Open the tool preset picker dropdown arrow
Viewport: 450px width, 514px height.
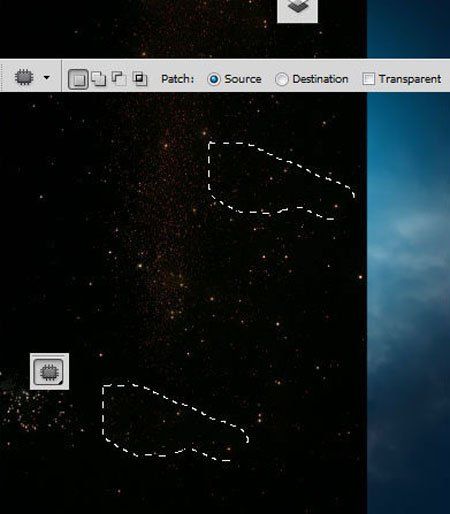point(47,78)
